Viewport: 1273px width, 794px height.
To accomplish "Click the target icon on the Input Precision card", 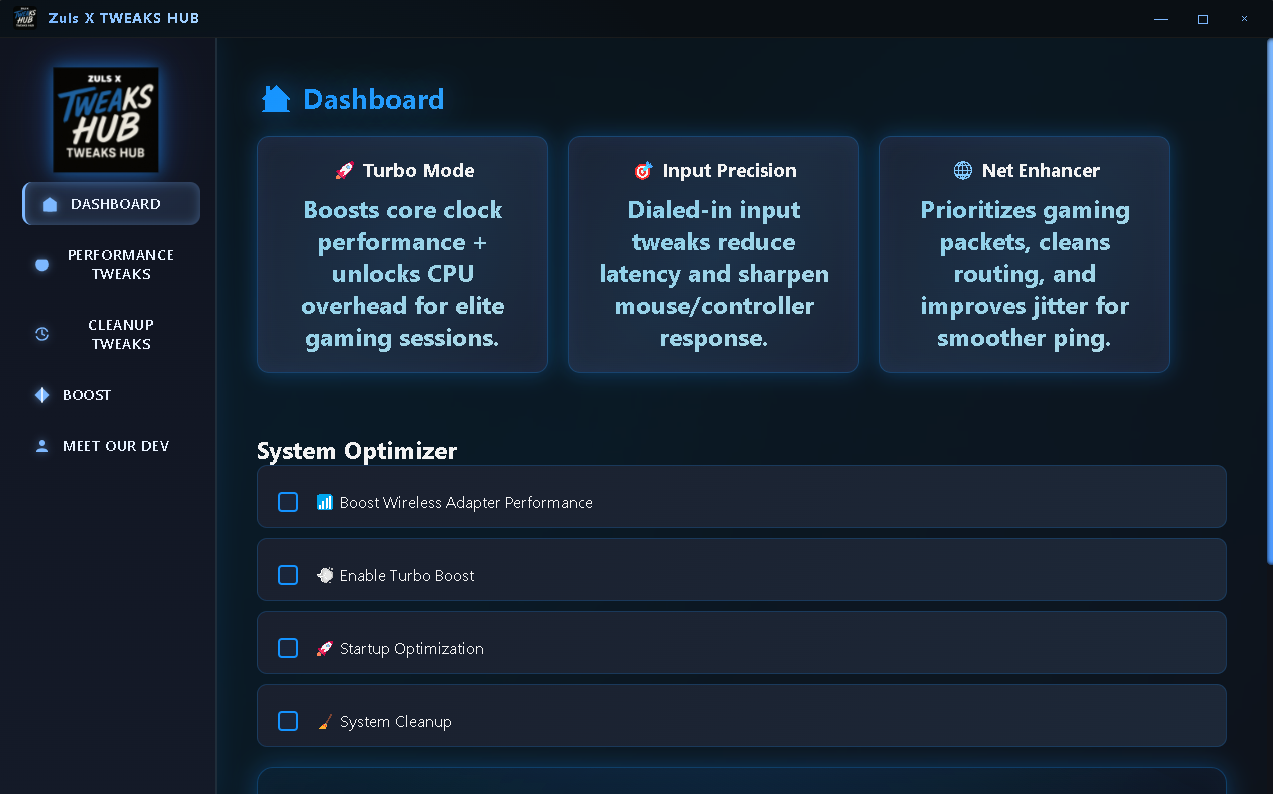I will point(643,171).
